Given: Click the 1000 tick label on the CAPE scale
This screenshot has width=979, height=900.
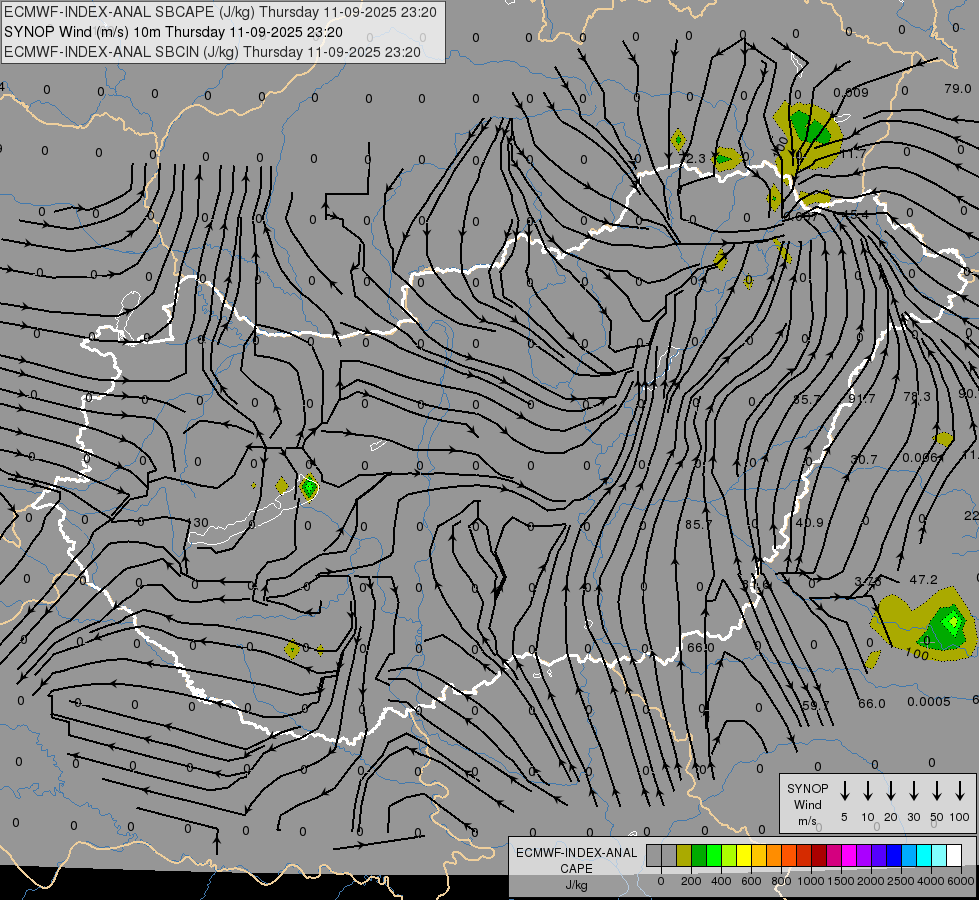Looking at the screenshot, I should click(811, 881).
